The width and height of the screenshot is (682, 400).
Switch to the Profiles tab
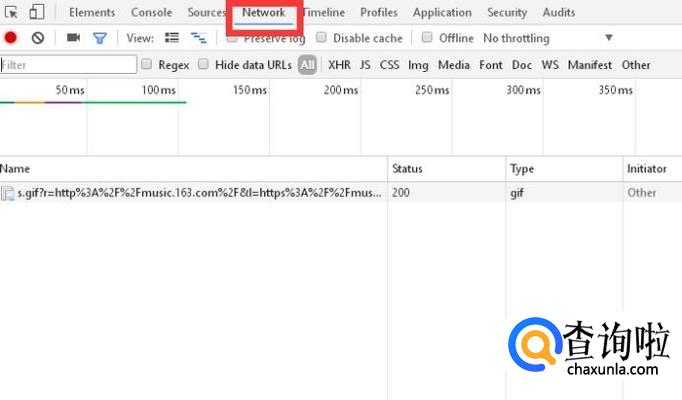[379, 13]
